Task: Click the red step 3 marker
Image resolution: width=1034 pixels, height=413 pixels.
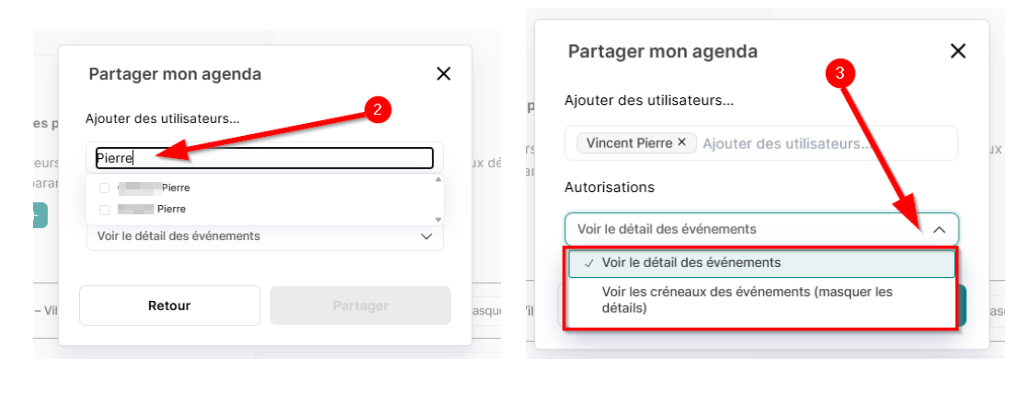Action: tap(839, 74)
